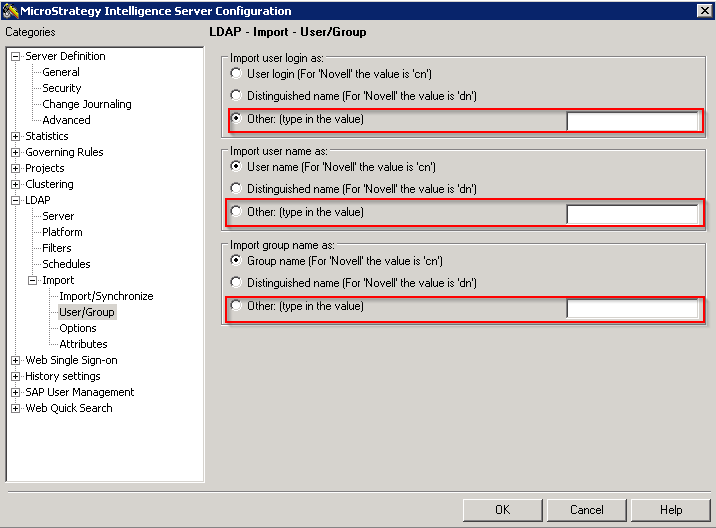
Task: Click the Other value field for group name
Action: coord(632,309)
